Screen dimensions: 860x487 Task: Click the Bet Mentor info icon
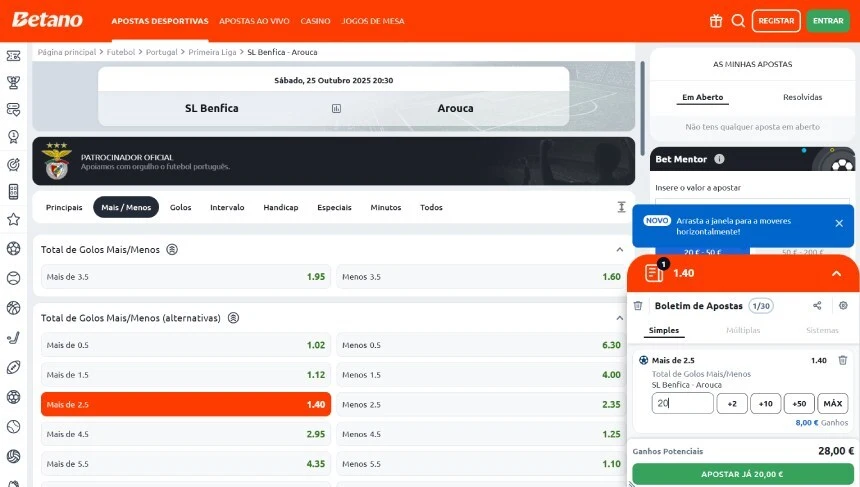[x=719, y=159]
